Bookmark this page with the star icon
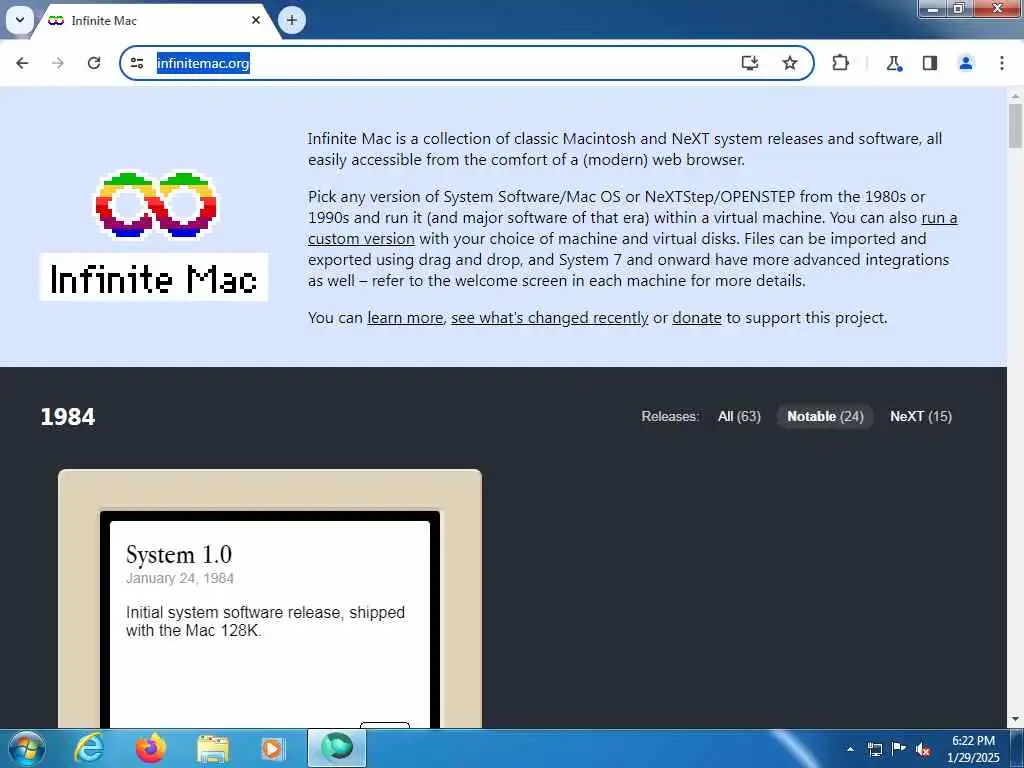The height and width of the screenshot is (768, 1024). [x=790, y=63]
